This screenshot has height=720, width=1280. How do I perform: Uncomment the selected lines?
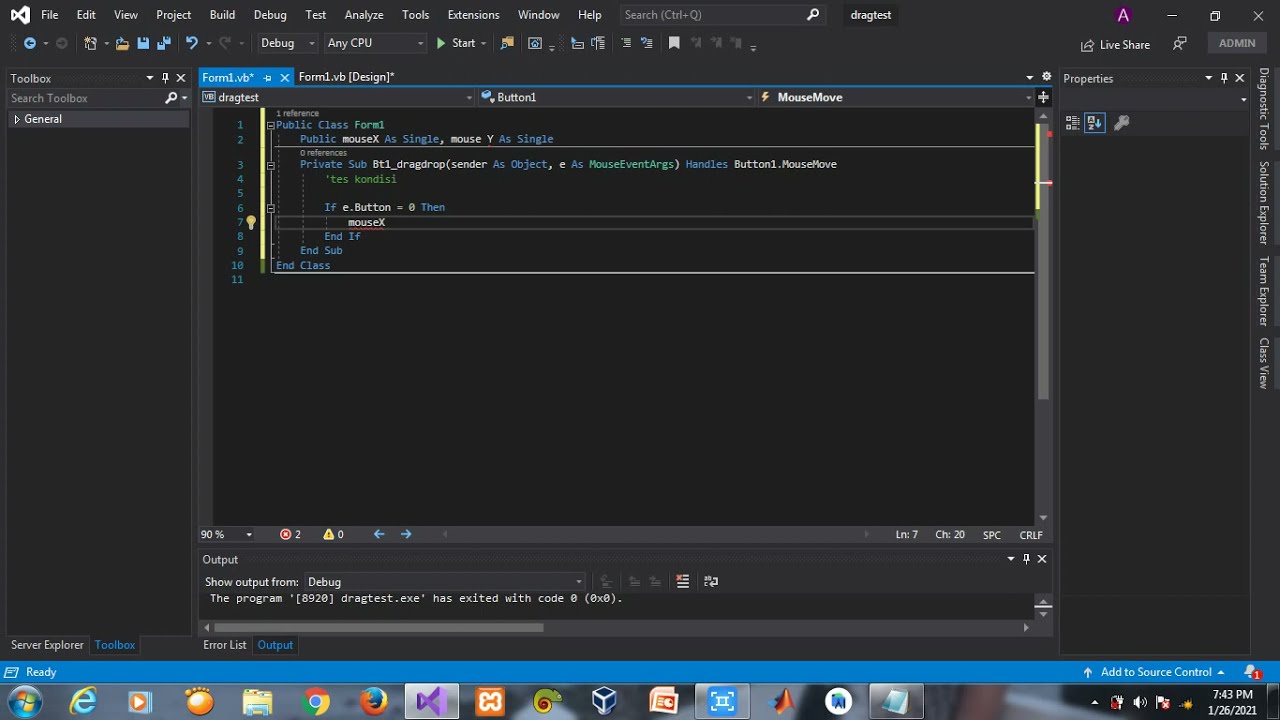pos(647,43)
